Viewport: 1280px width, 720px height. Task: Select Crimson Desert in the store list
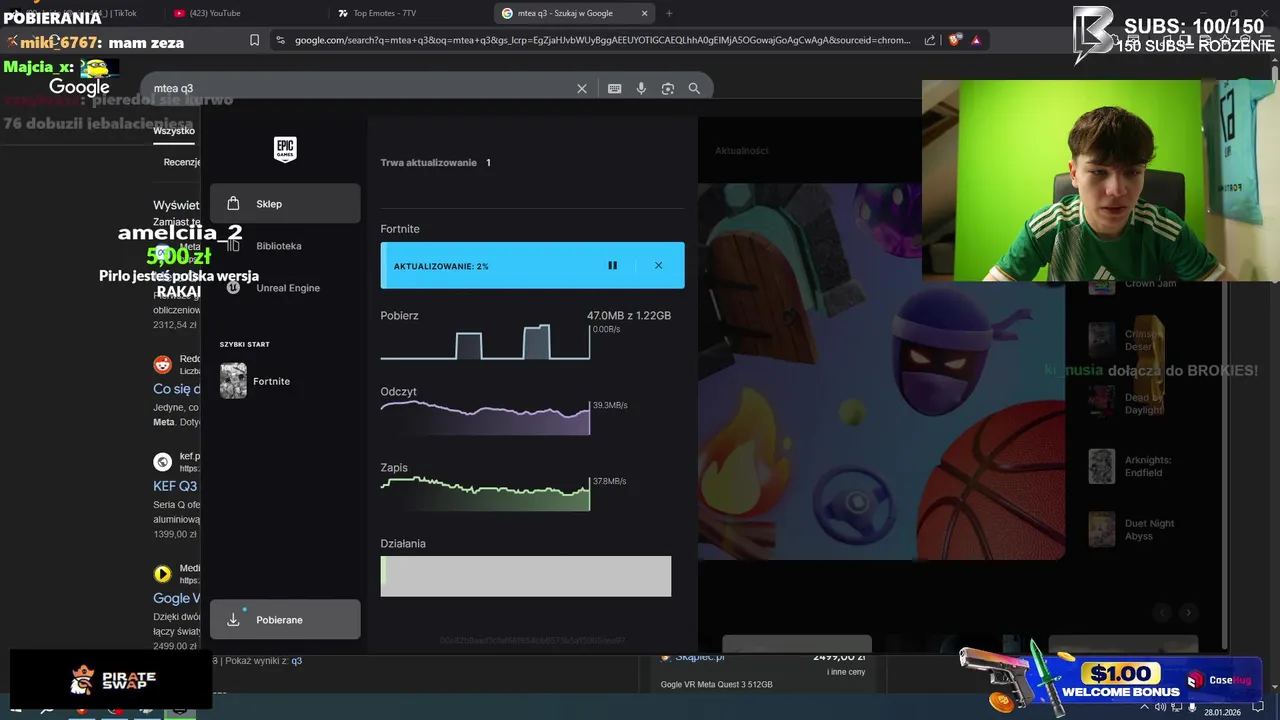click(1128, 341)
